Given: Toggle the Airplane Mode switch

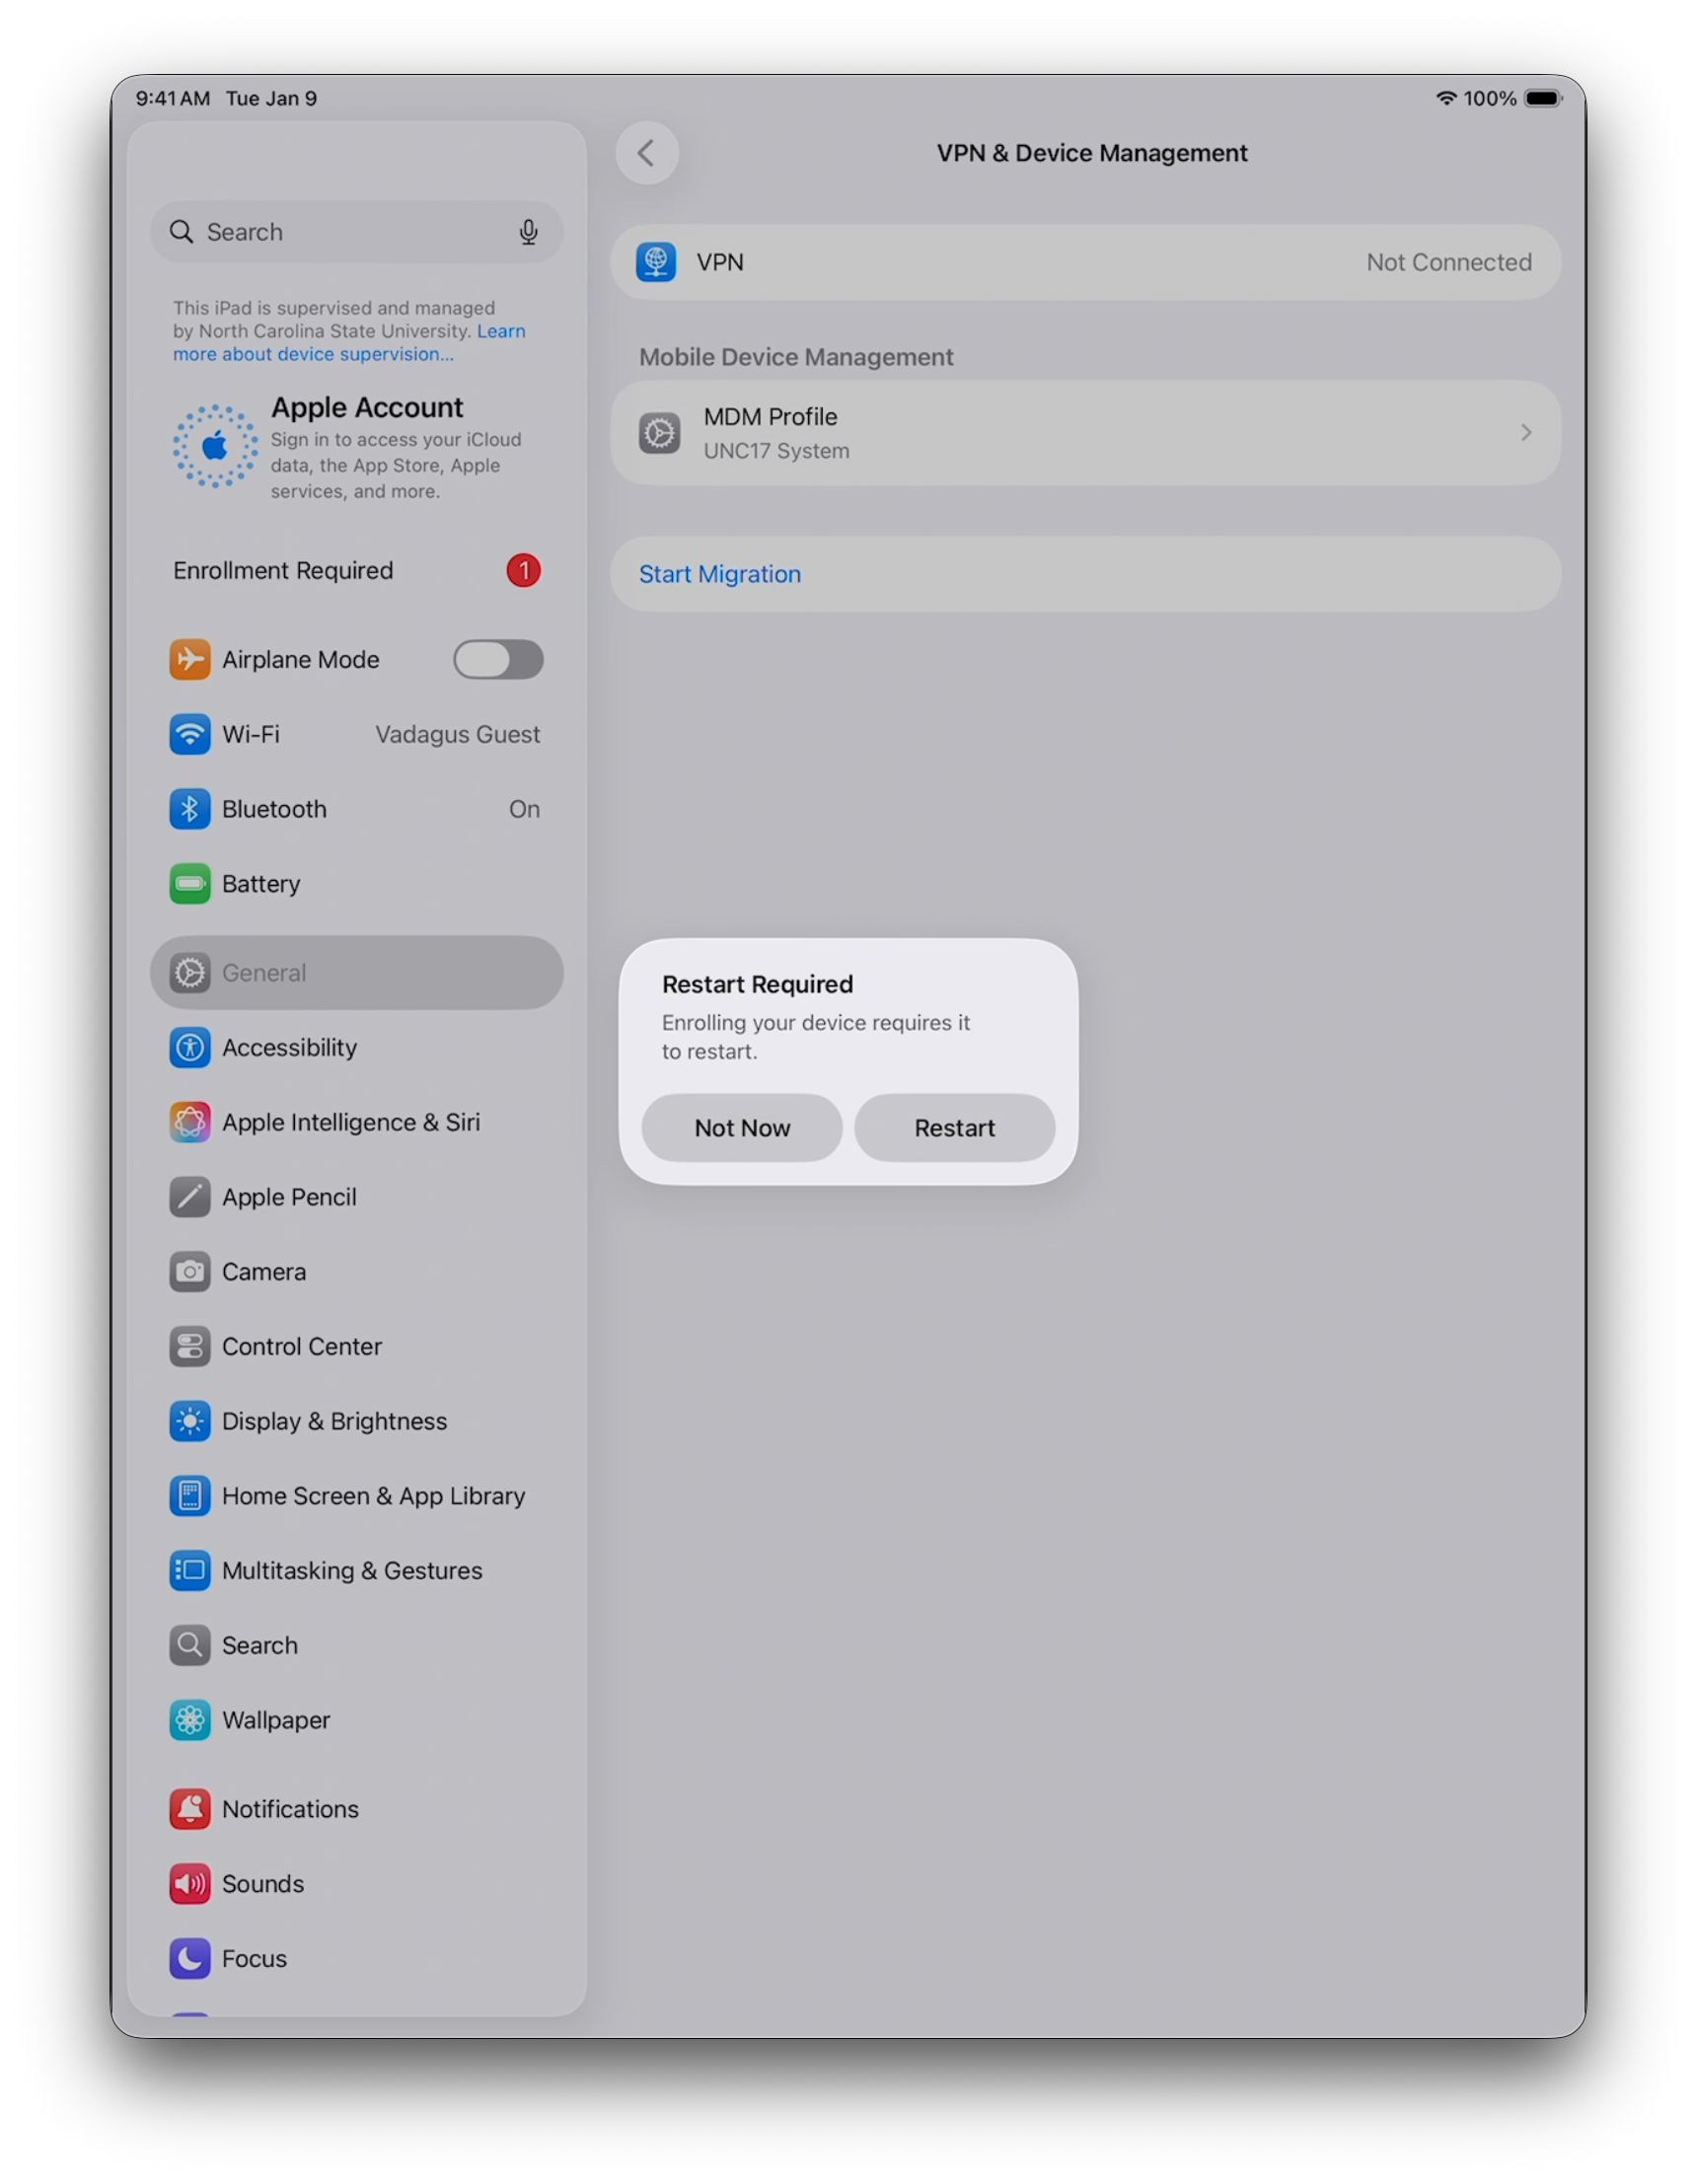Looking at the screenshot, I should [498, 660].
